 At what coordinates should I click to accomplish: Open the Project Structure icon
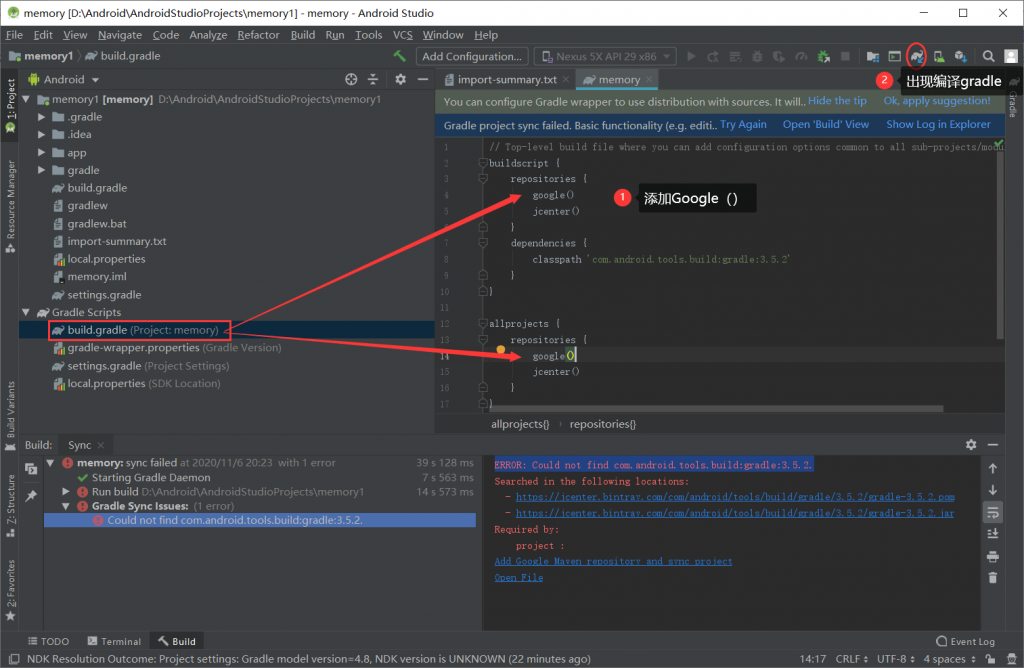pyautogui.click(x=872, y=56)
